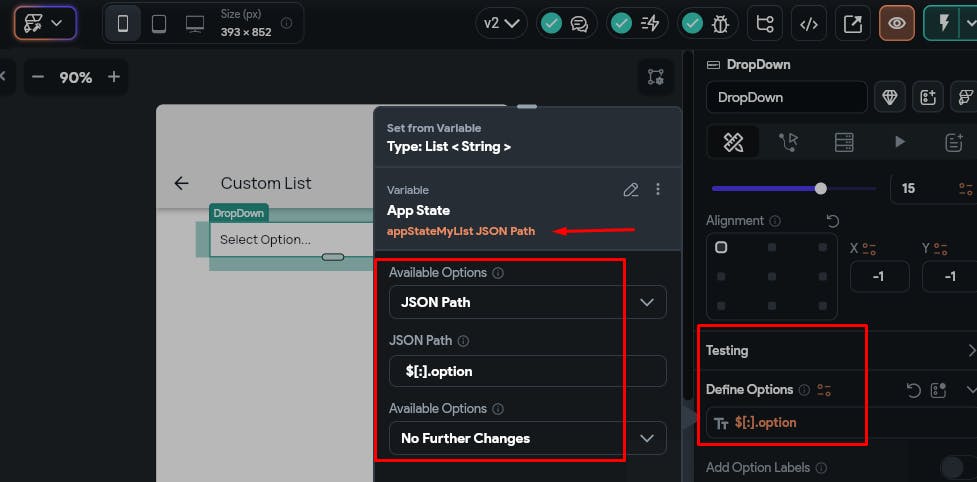Click the padding slider handle

tap(821, 188)
